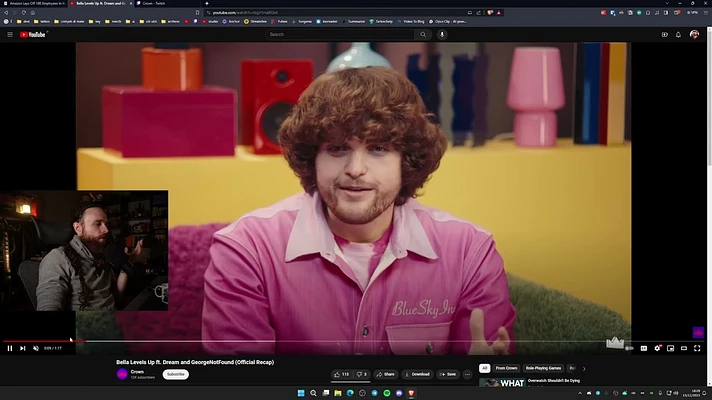Open the tattoo bookmarks folder

pos(42,21)
